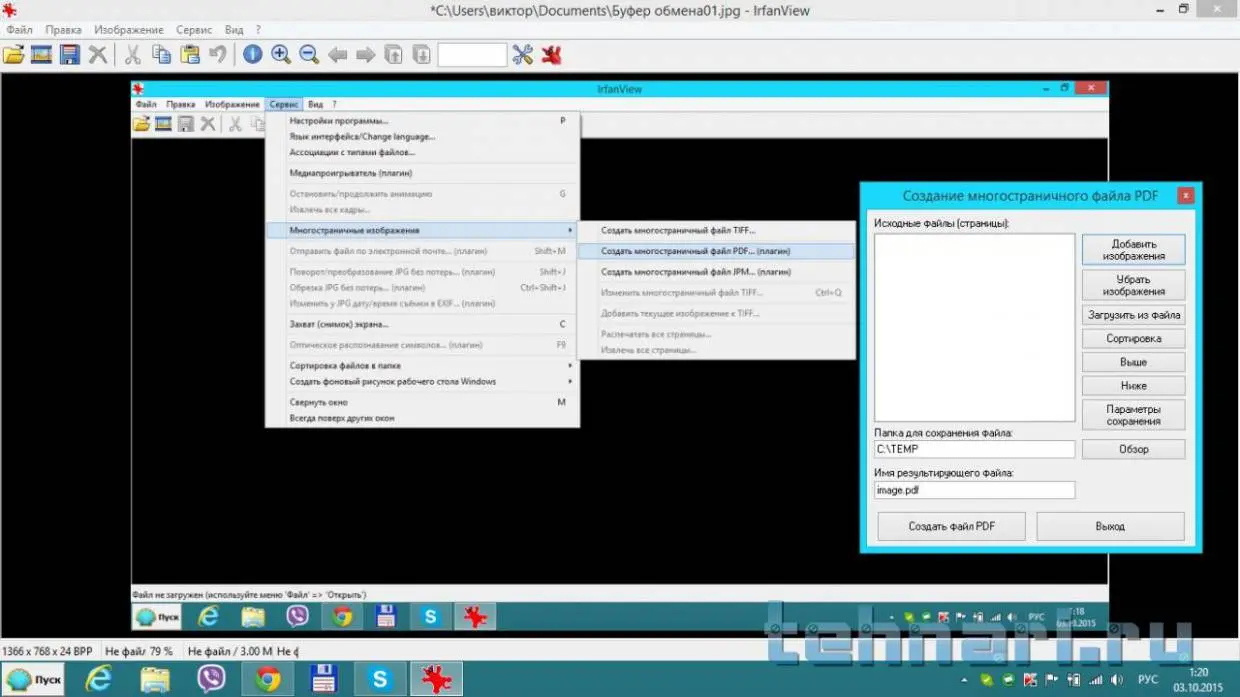Screen dimensions: 1240x697
Task: Cut selection with the main toolbar scissors icon
Action: tap(132, 54)
